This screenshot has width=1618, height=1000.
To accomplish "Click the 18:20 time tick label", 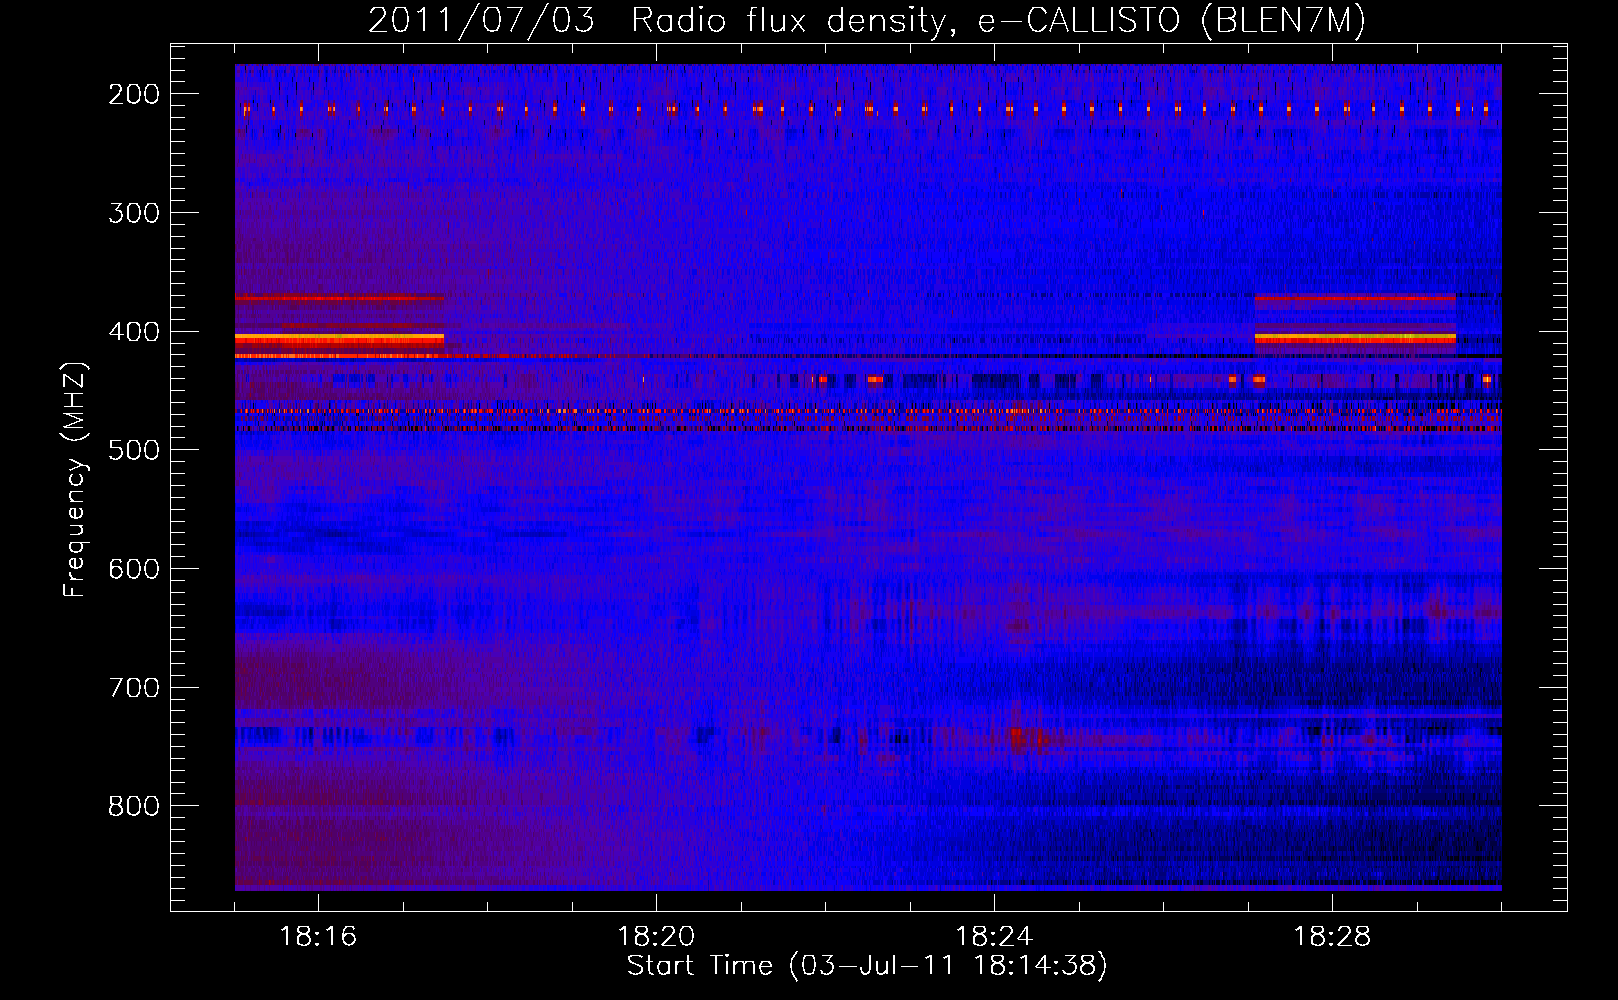I will 656,937.
